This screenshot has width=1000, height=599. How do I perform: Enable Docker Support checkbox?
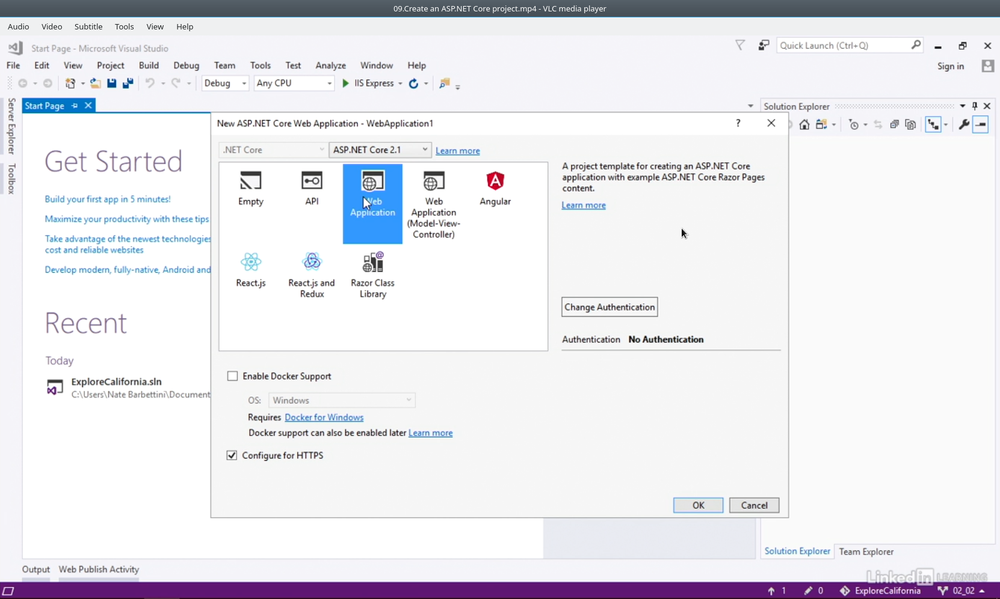[232, 376]
